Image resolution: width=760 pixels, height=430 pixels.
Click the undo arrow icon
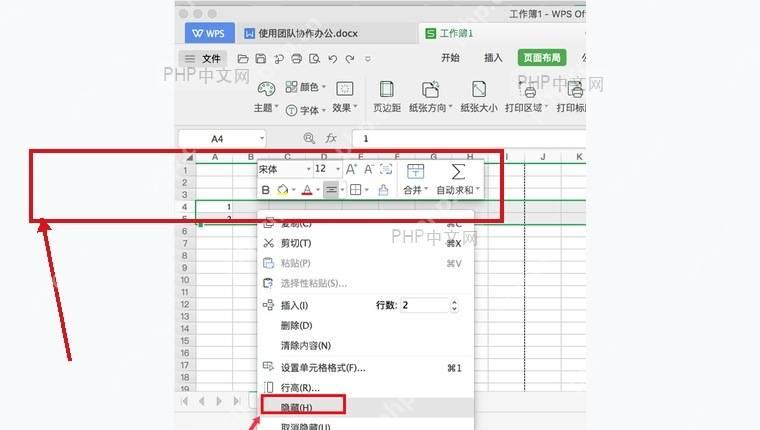pos(332,59)
